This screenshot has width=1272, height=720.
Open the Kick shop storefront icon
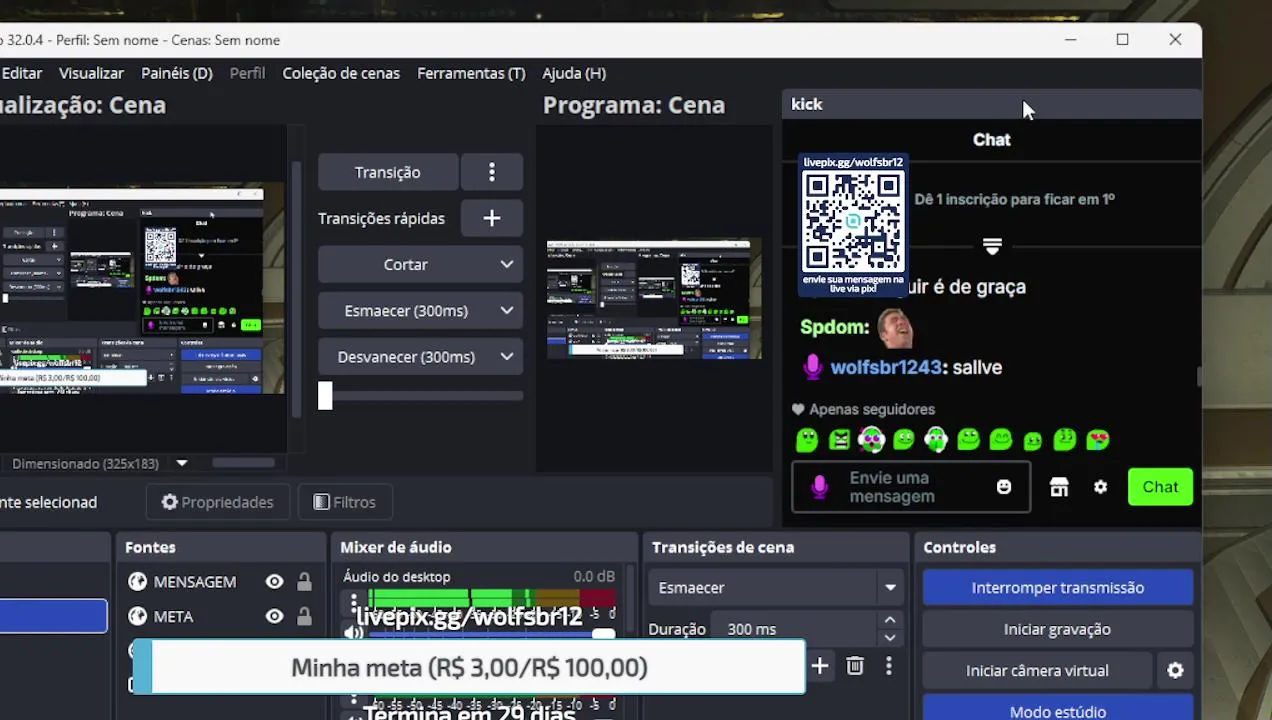1059,487
